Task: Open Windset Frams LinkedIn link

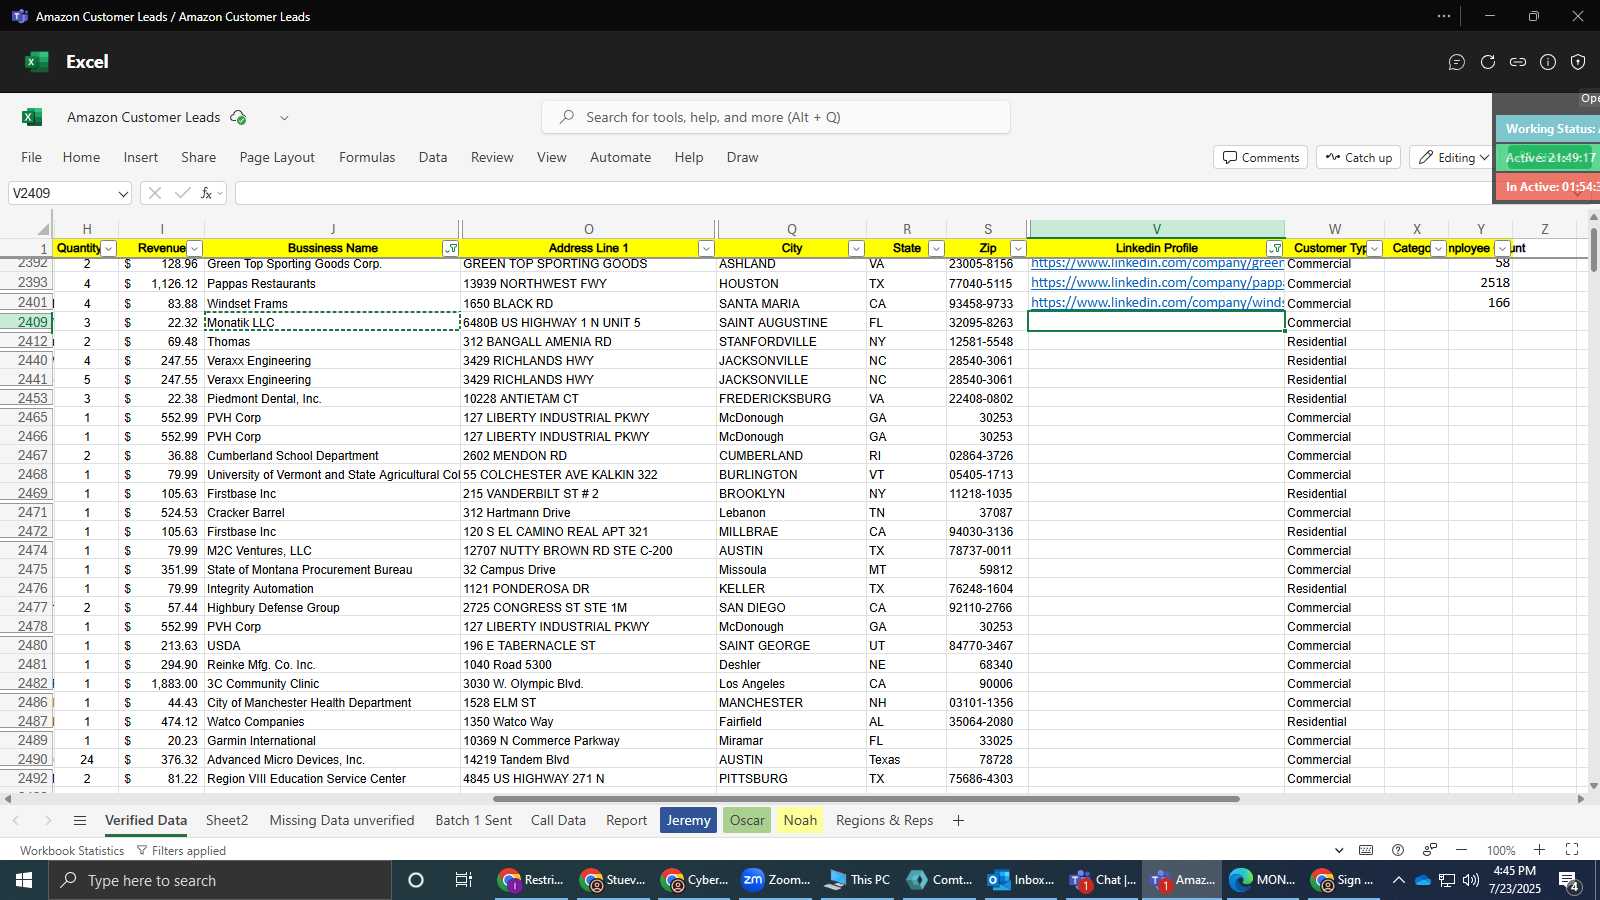Action: 1157,302
